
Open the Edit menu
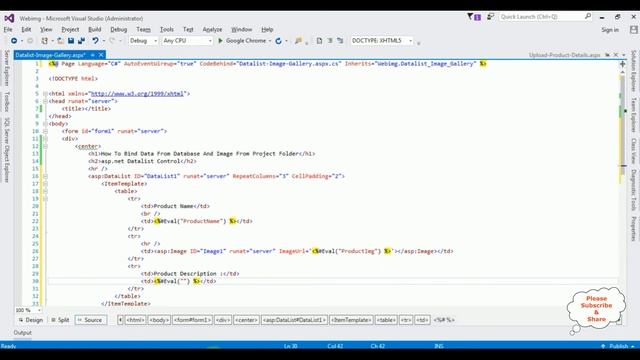tap(26, 30)
